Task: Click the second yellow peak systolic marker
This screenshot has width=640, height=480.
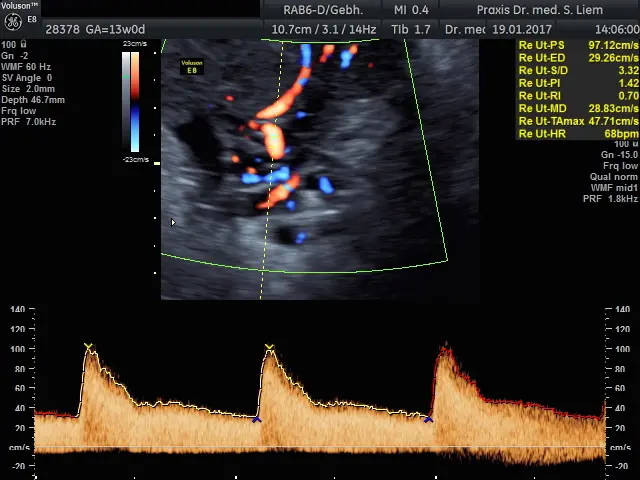Action: click(269, 348)
